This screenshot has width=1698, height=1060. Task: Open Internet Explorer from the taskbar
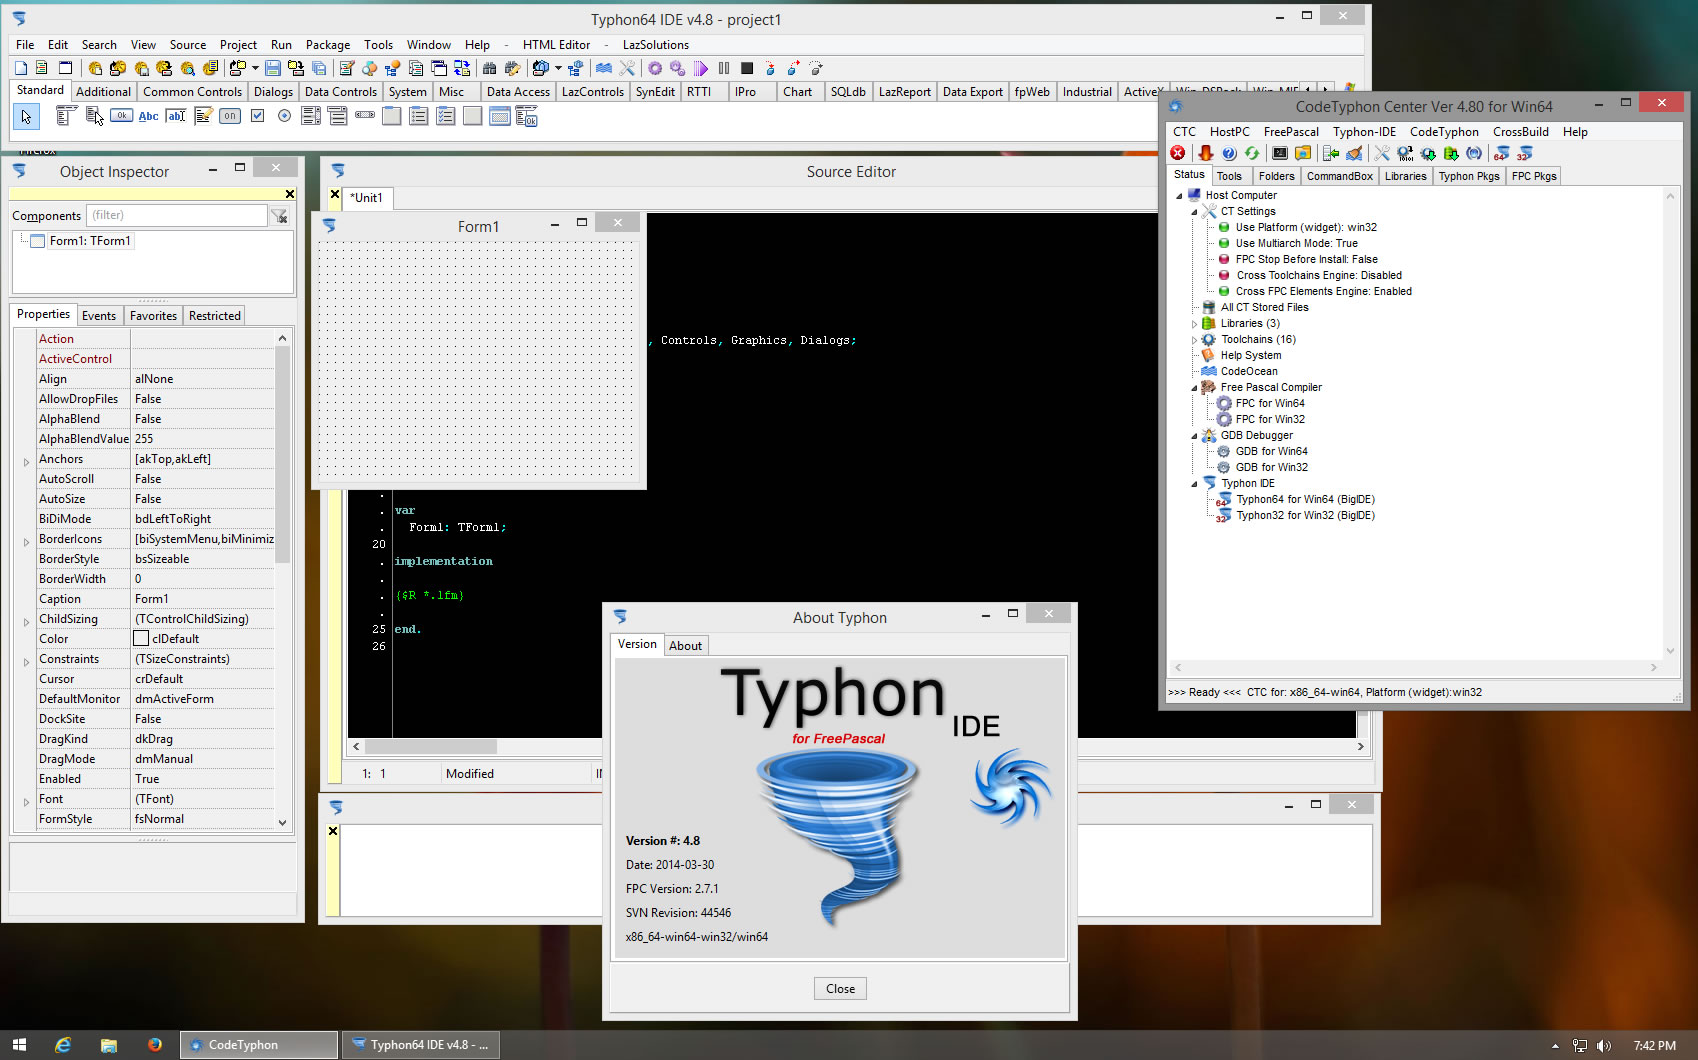tap(63, 1045)
